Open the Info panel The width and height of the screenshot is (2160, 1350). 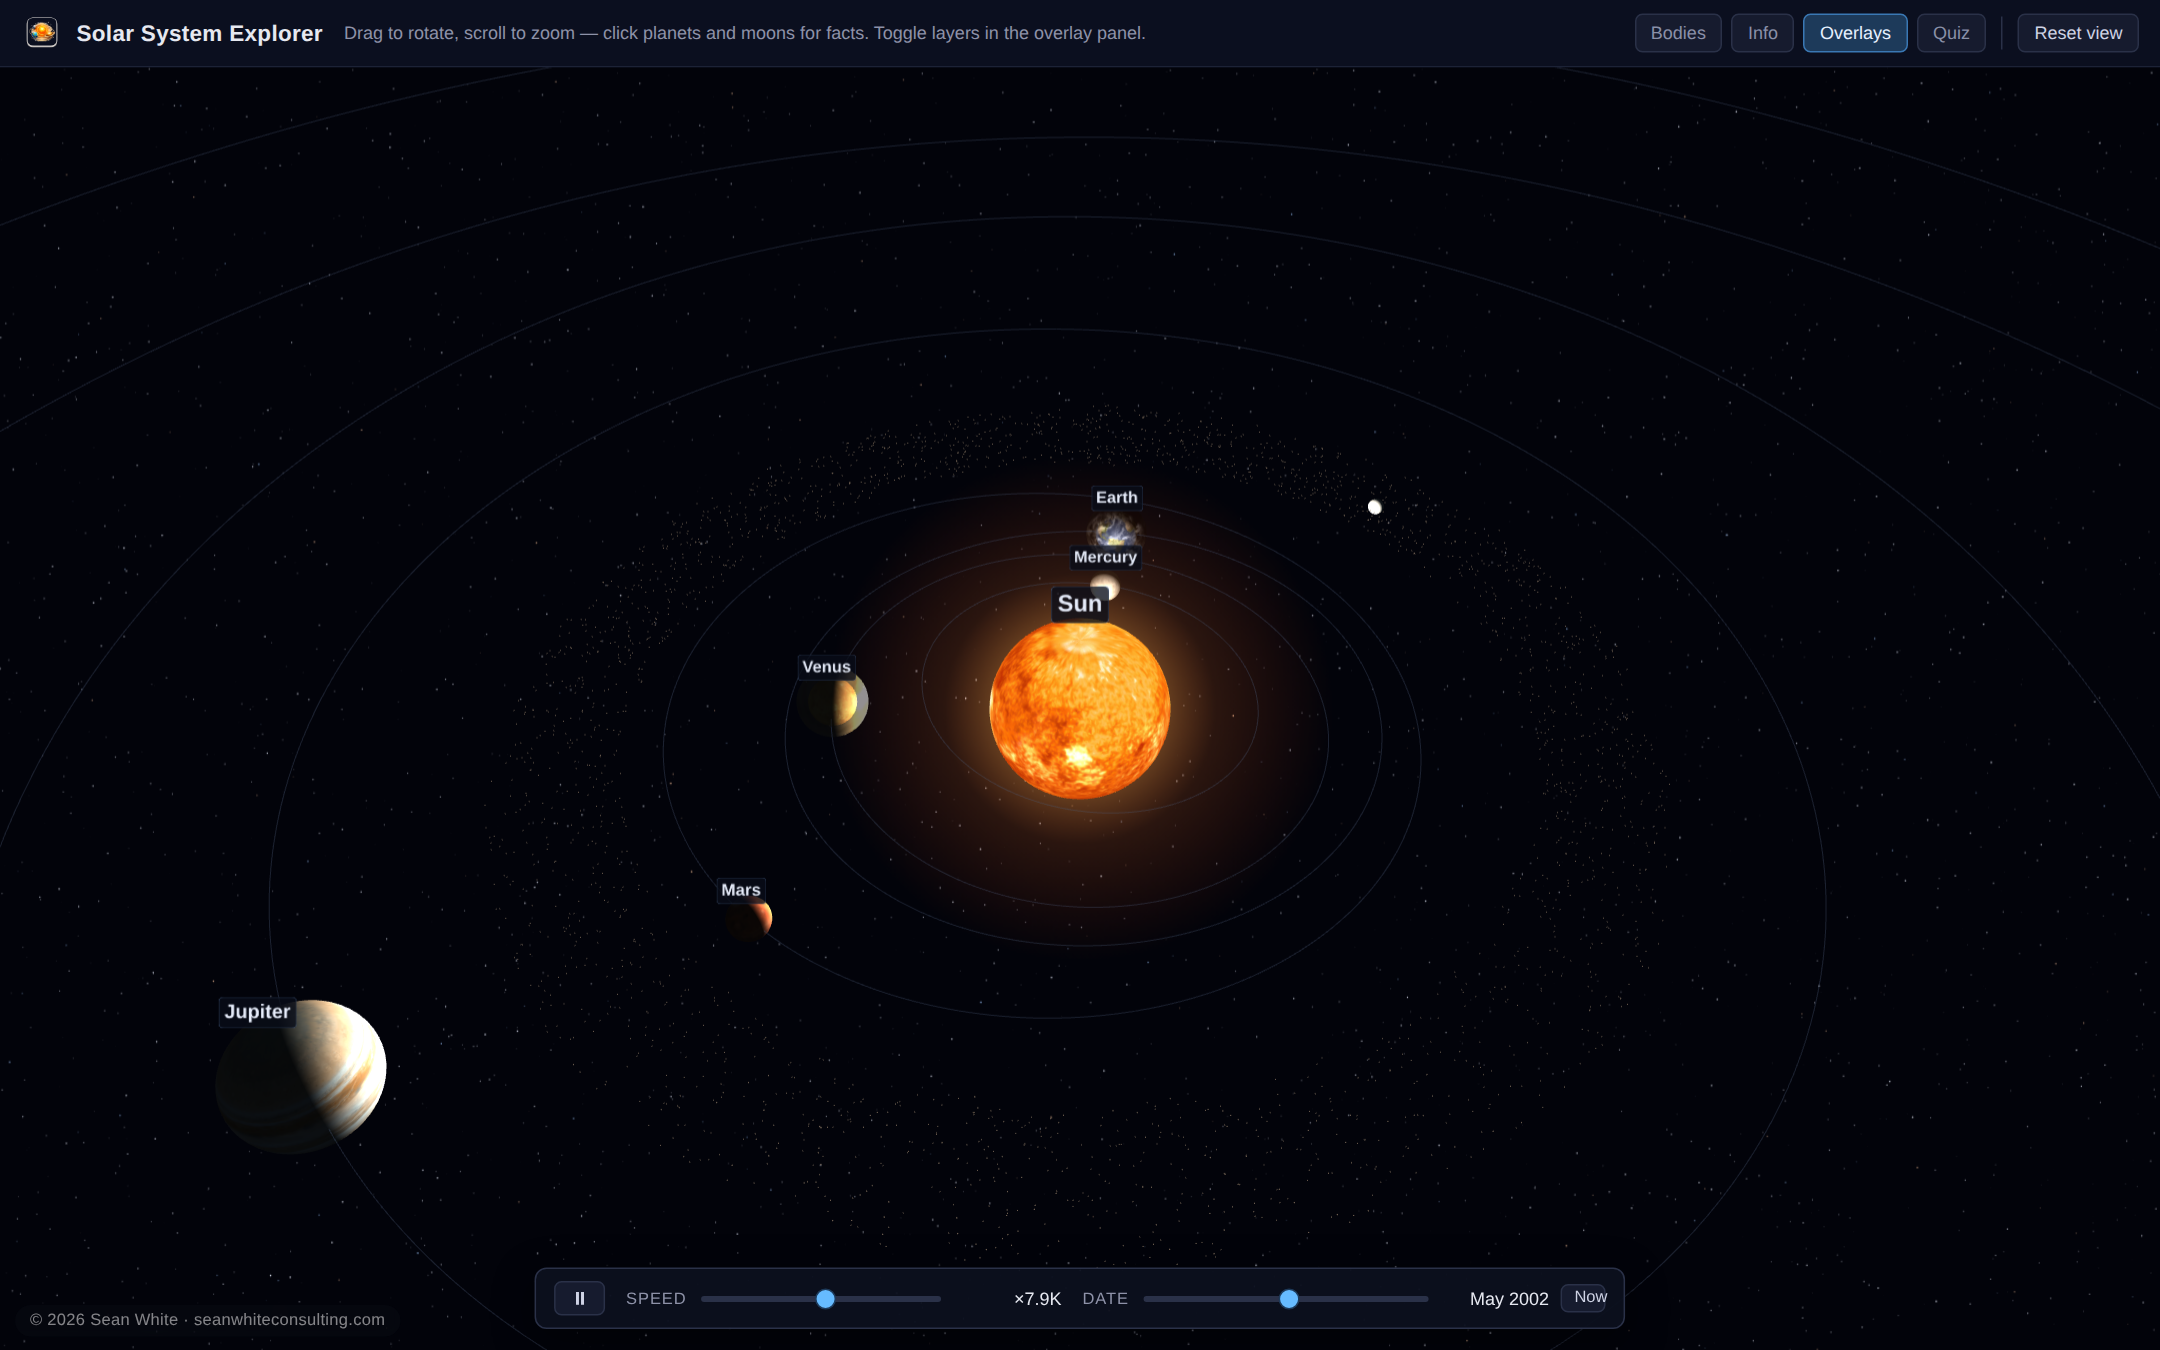point(1762,33)
